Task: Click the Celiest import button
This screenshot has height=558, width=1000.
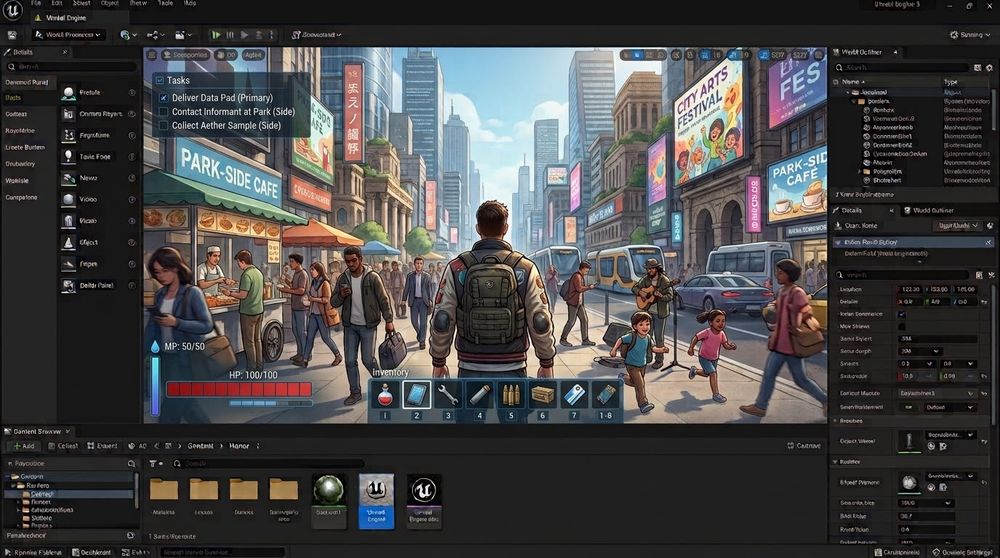Action: [62, 446]
